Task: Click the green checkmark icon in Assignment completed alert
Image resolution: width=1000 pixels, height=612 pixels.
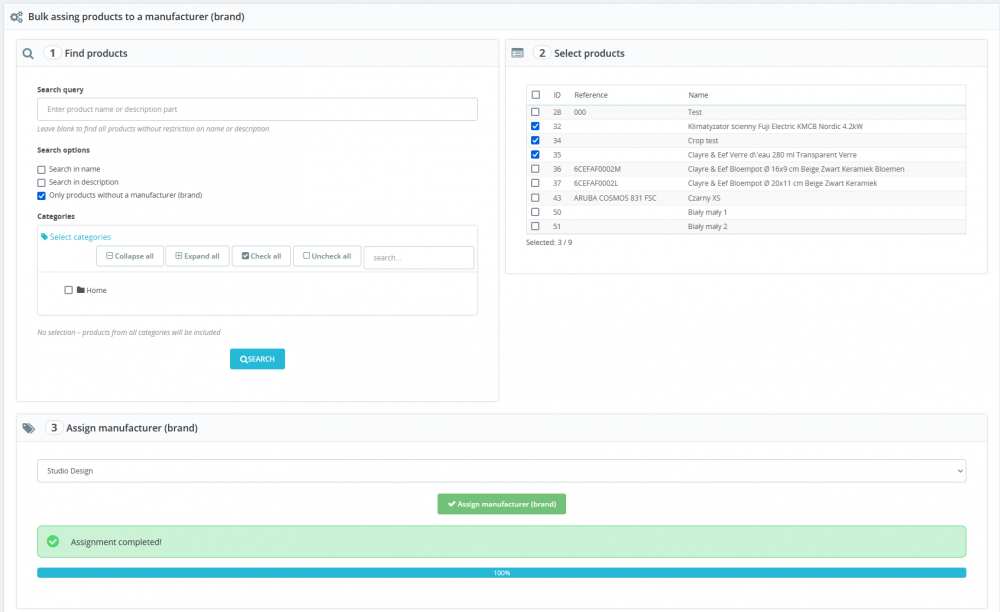Action: pos(53,541)
